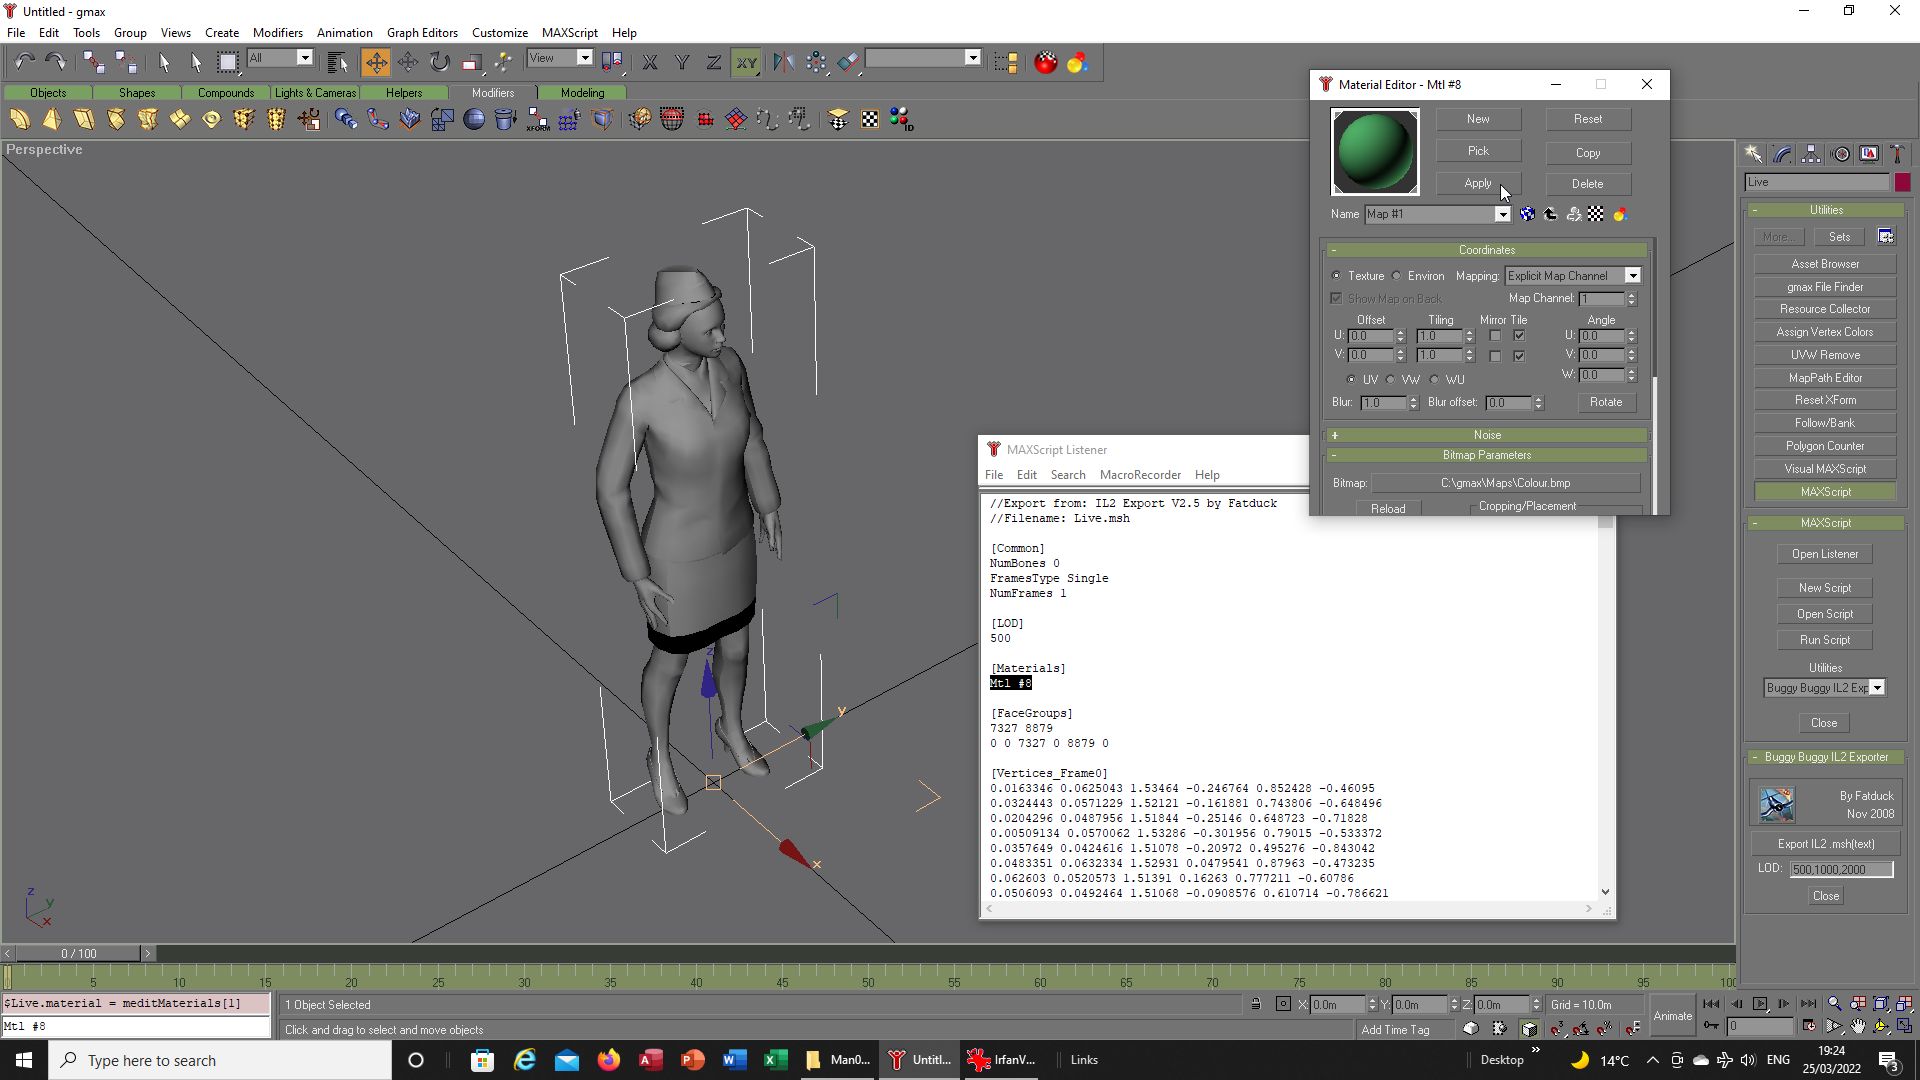The image size is (1920, 1080).
Task: Select the Rotate tool in the main toolbar
Action: 440,62
